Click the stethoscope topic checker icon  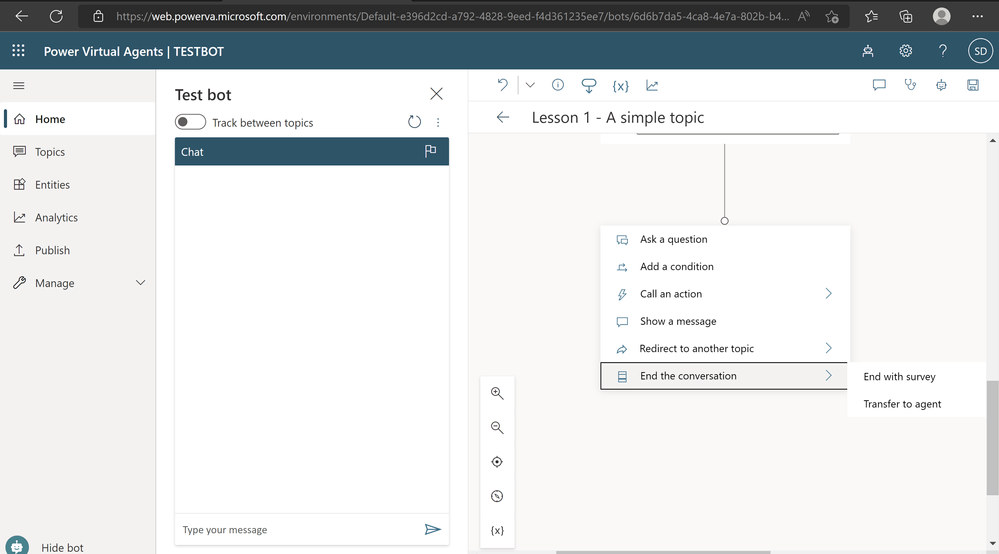coord(910,85)
